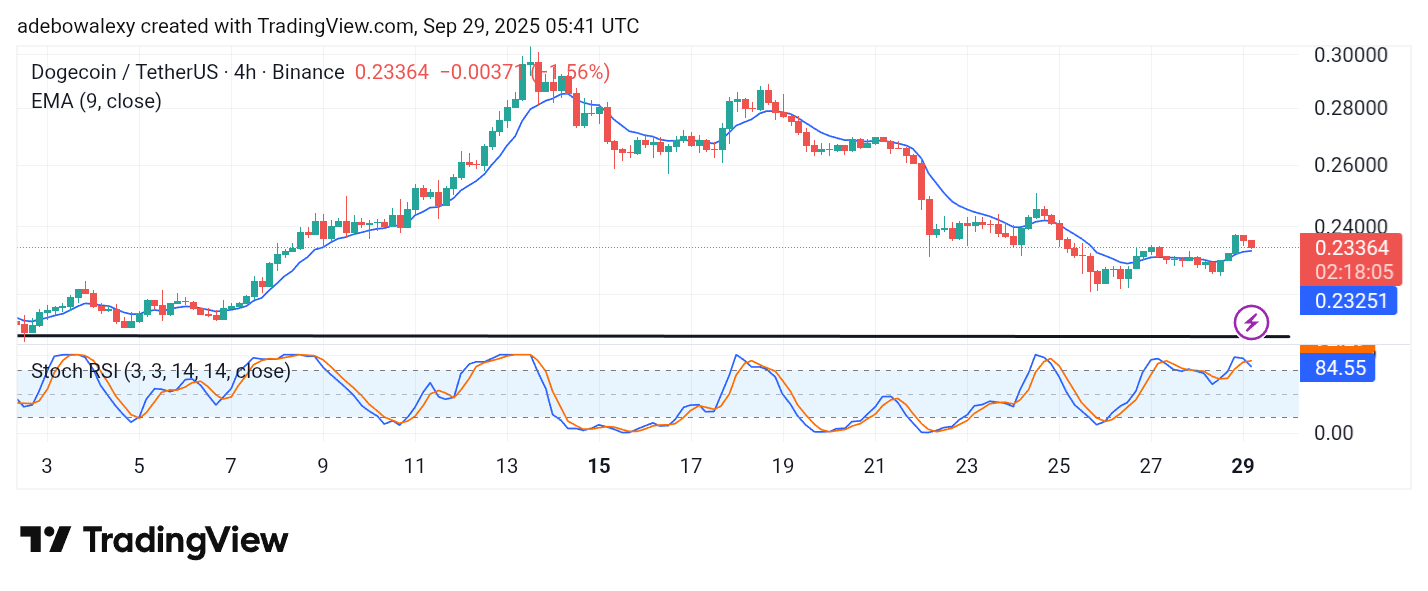This screenshot has height=591, width=1428.
Task: Click the bold date label 15 on time axis
Action: pyautogui.click(x=599, y=466)
